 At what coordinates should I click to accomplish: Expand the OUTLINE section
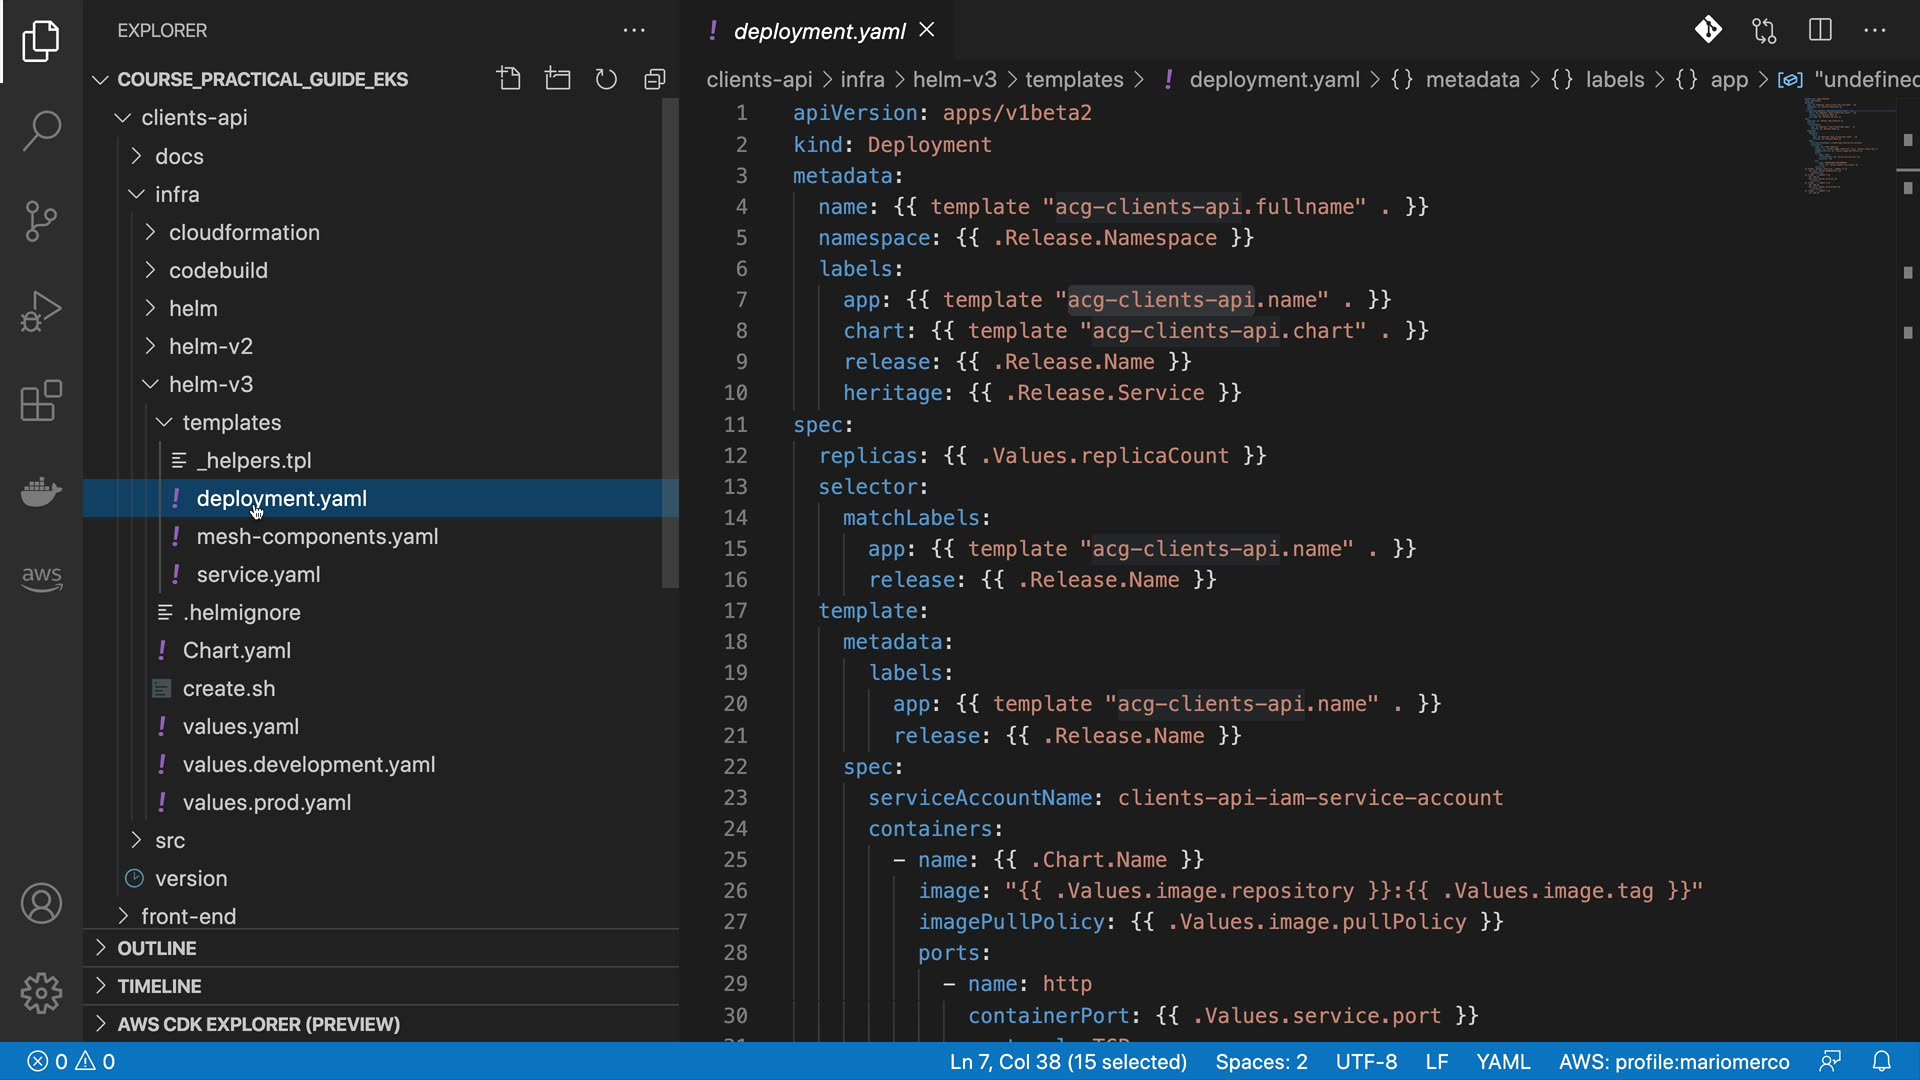point(157,948)
